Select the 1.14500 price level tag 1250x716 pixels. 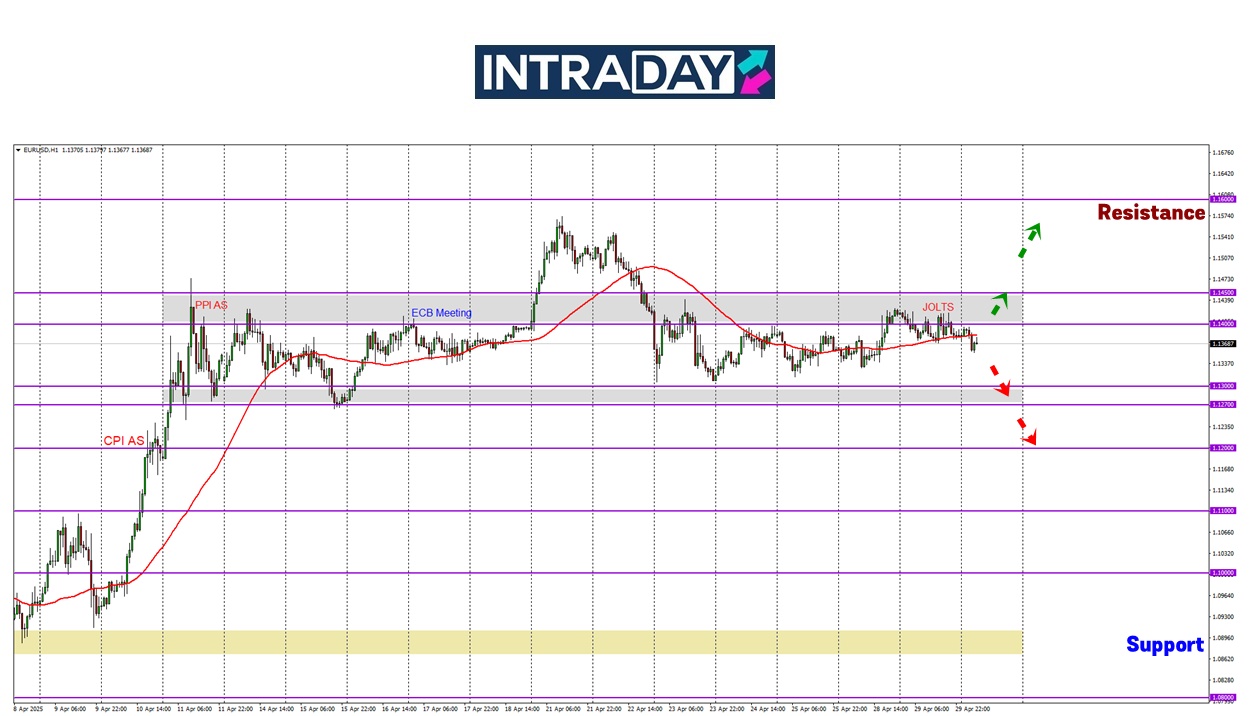point(1223,293)
